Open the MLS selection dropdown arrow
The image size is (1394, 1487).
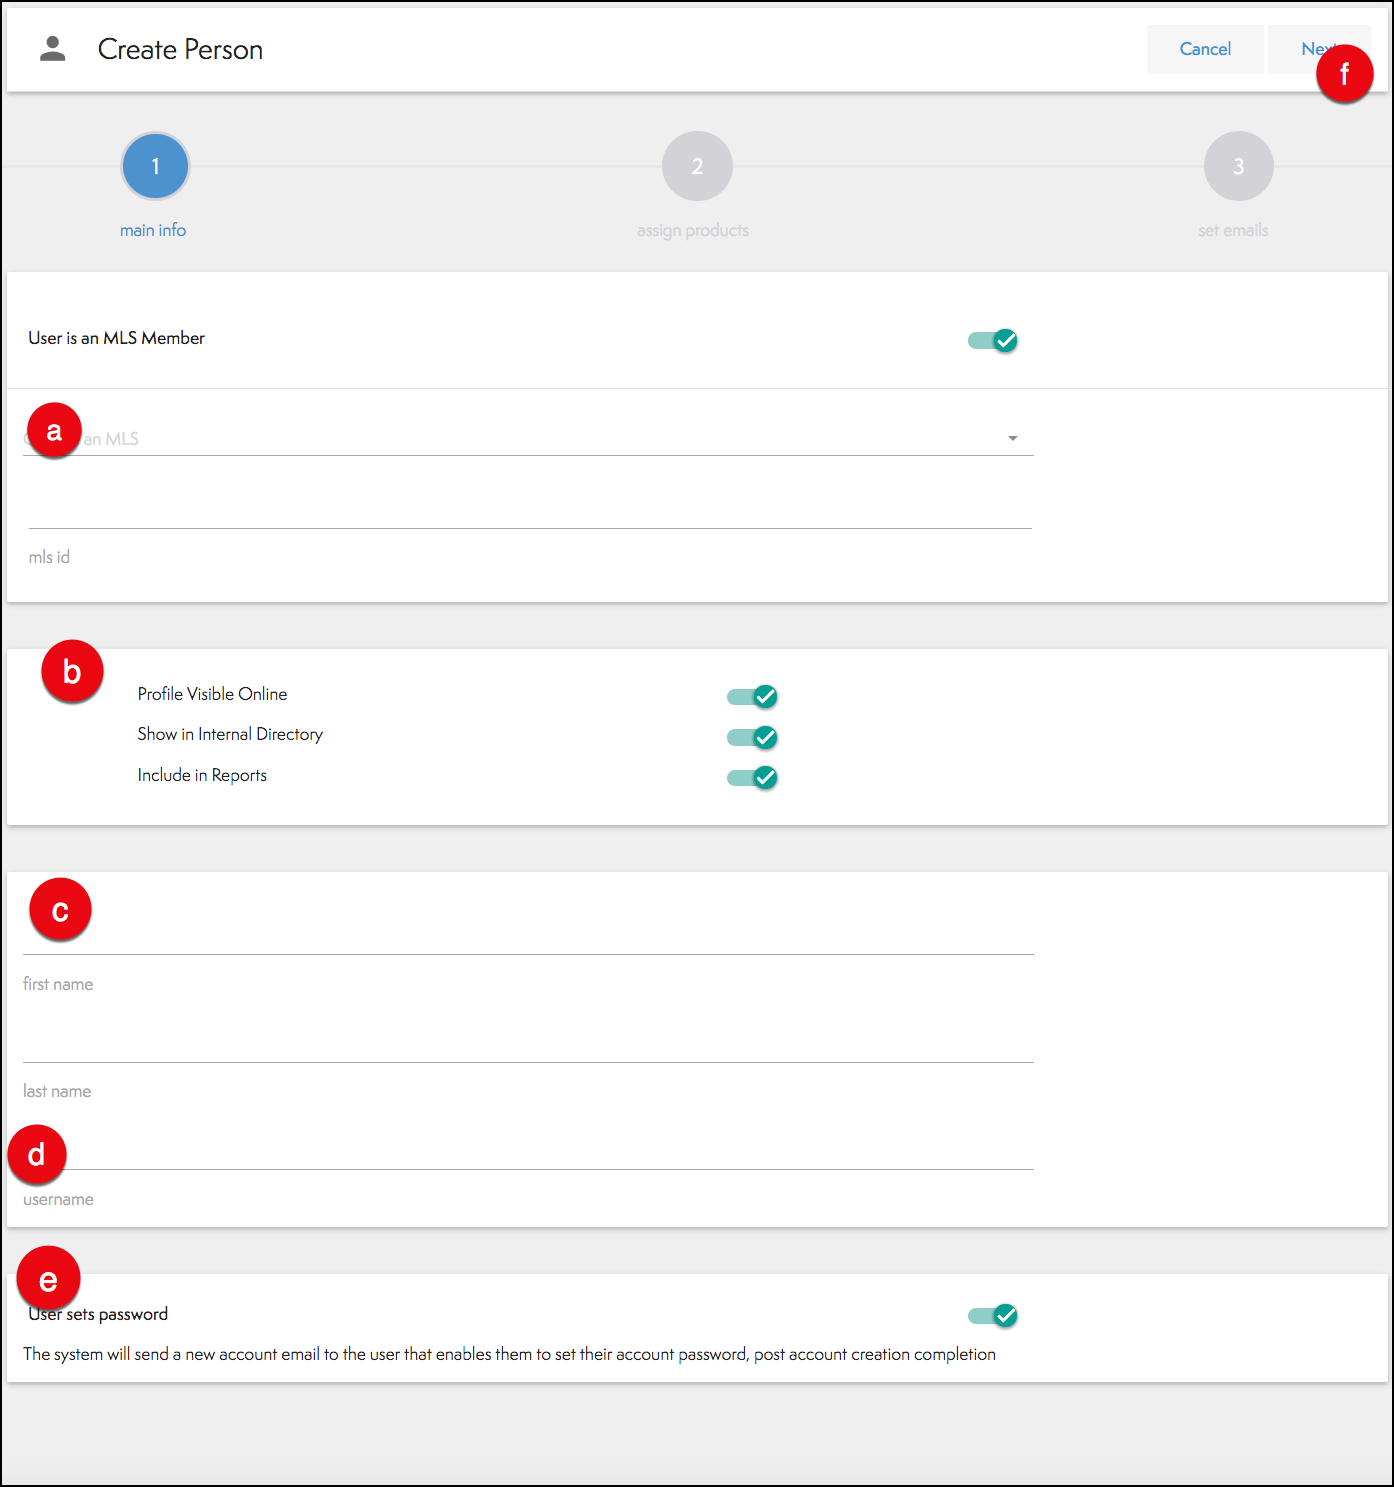click(x=1012, y=439)
